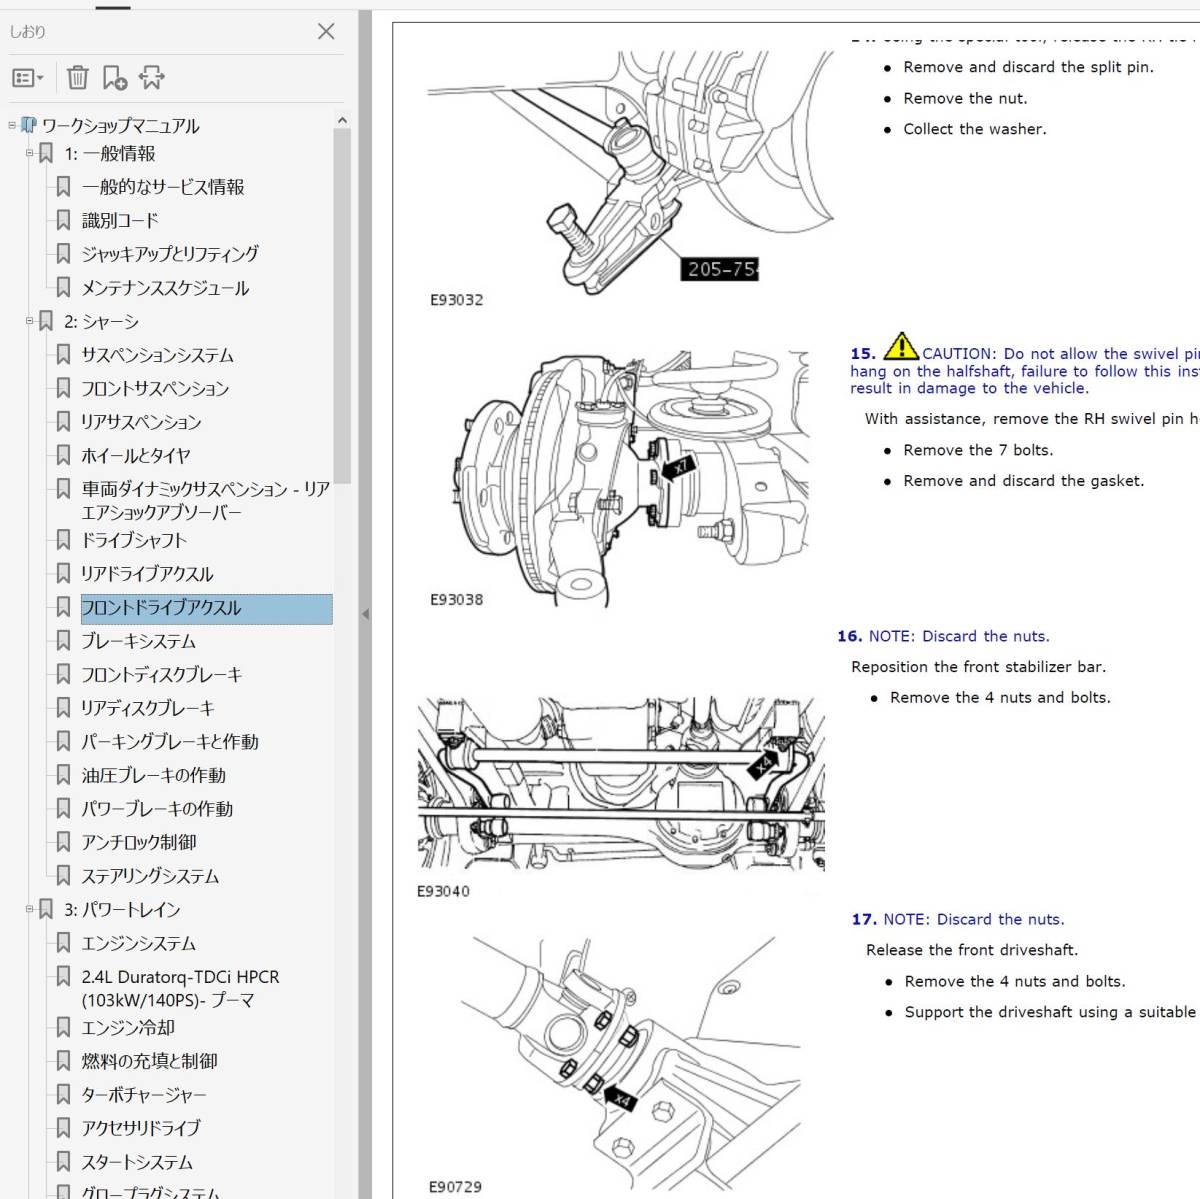The image size is (1200, 1199).
Task: Open 識別コード bookmark
Action: (x=120, y=221)
